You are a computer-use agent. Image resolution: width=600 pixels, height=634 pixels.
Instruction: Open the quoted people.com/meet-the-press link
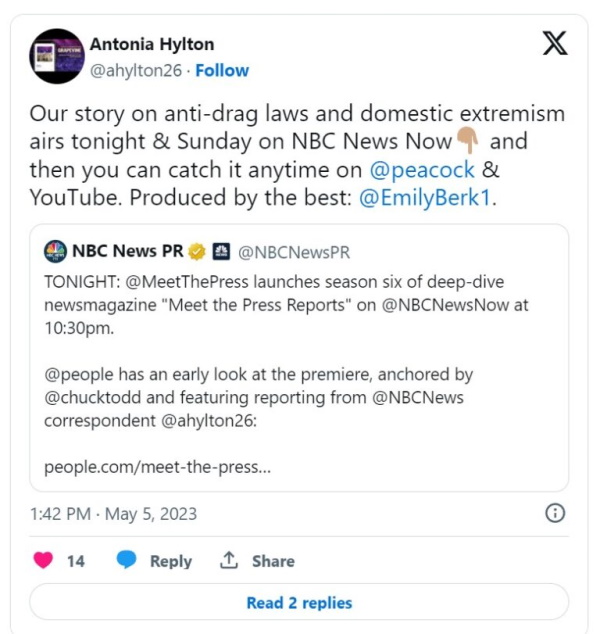coord(157,467)
